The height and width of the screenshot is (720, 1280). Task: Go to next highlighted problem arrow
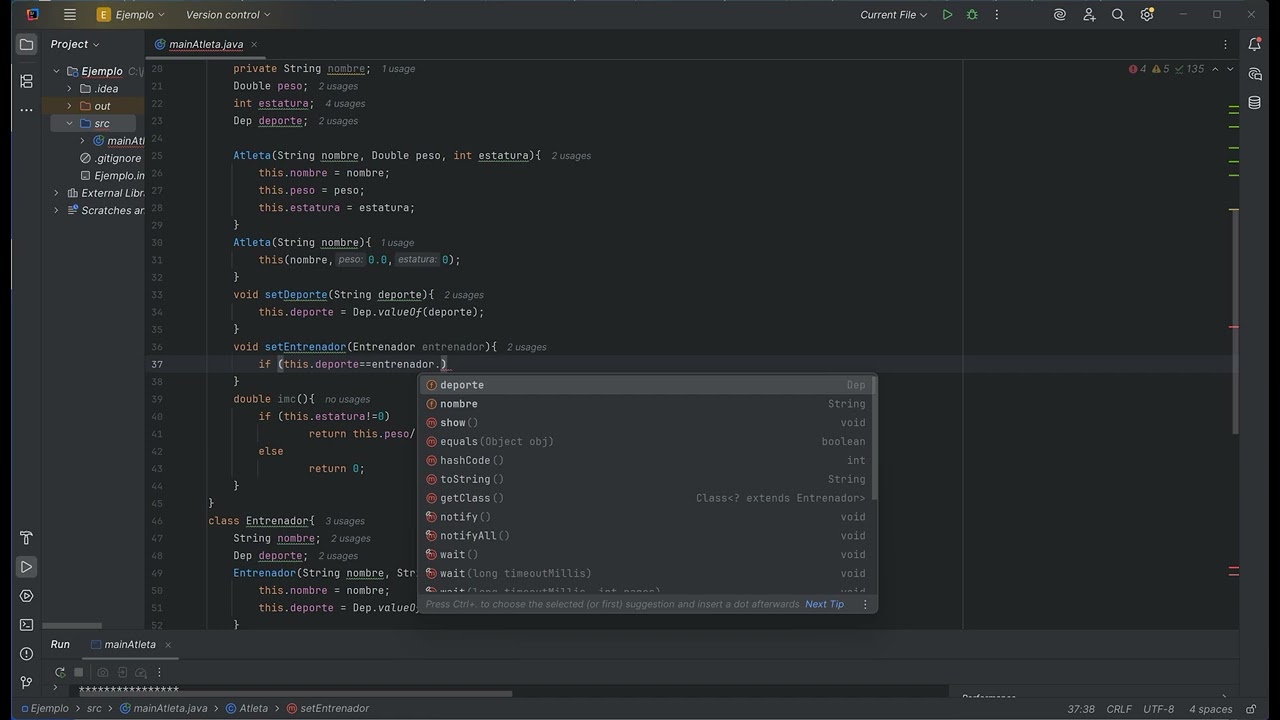(x=1230, y=69)
